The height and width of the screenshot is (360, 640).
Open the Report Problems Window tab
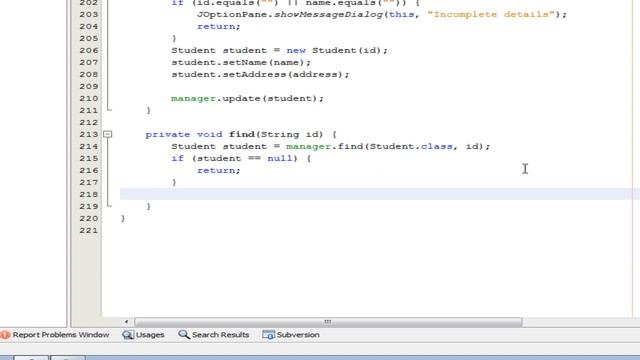coord(55,335)
